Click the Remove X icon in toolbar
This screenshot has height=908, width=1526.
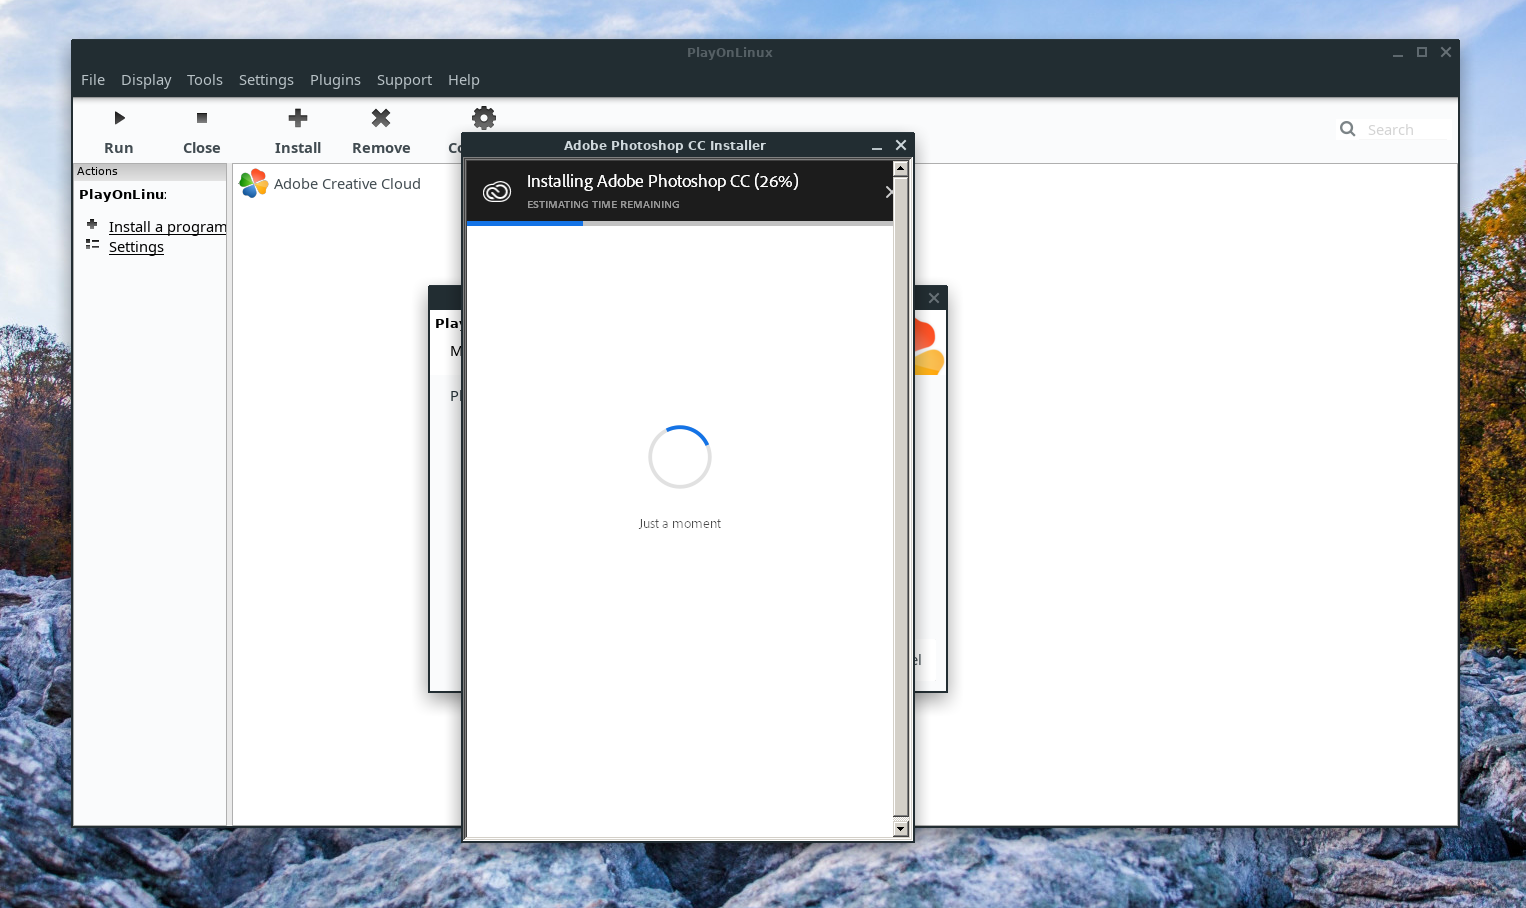(381, 118)
